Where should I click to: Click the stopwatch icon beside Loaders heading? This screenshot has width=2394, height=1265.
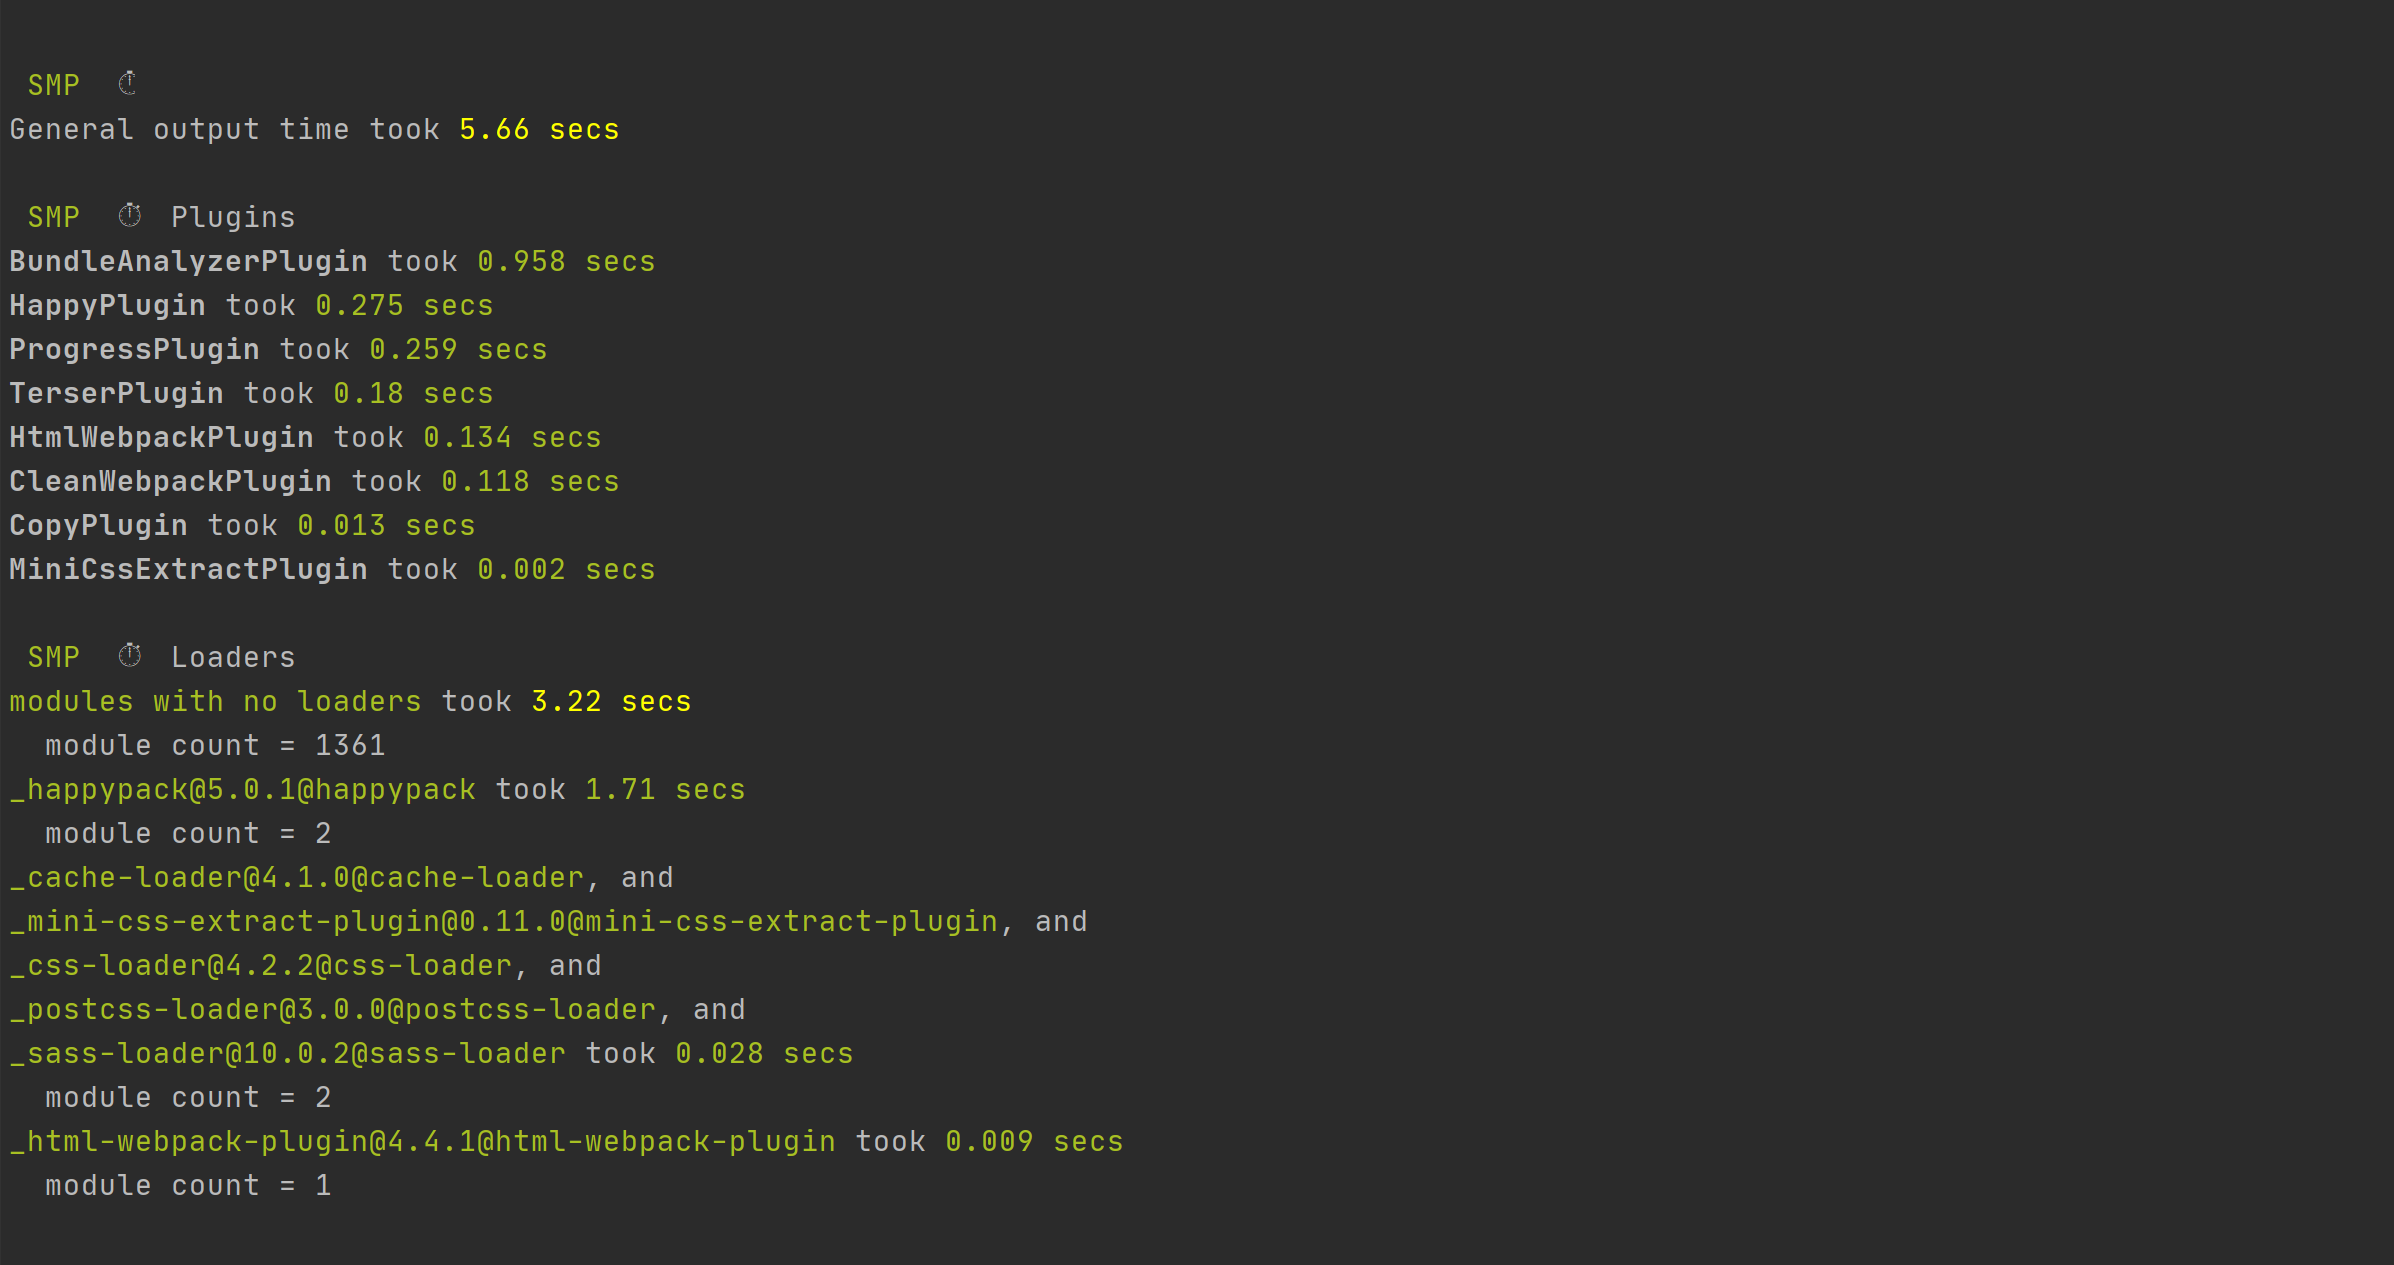130,656
